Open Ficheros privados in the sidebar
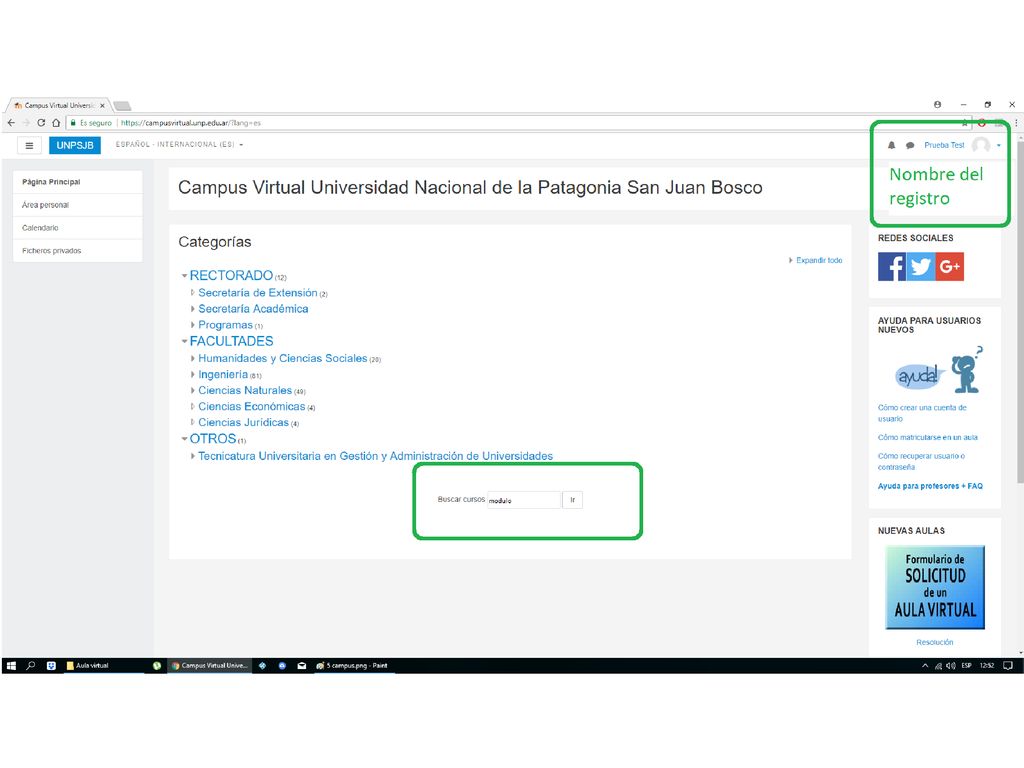This screenshot has height=768, width=1024. point(78,251)
